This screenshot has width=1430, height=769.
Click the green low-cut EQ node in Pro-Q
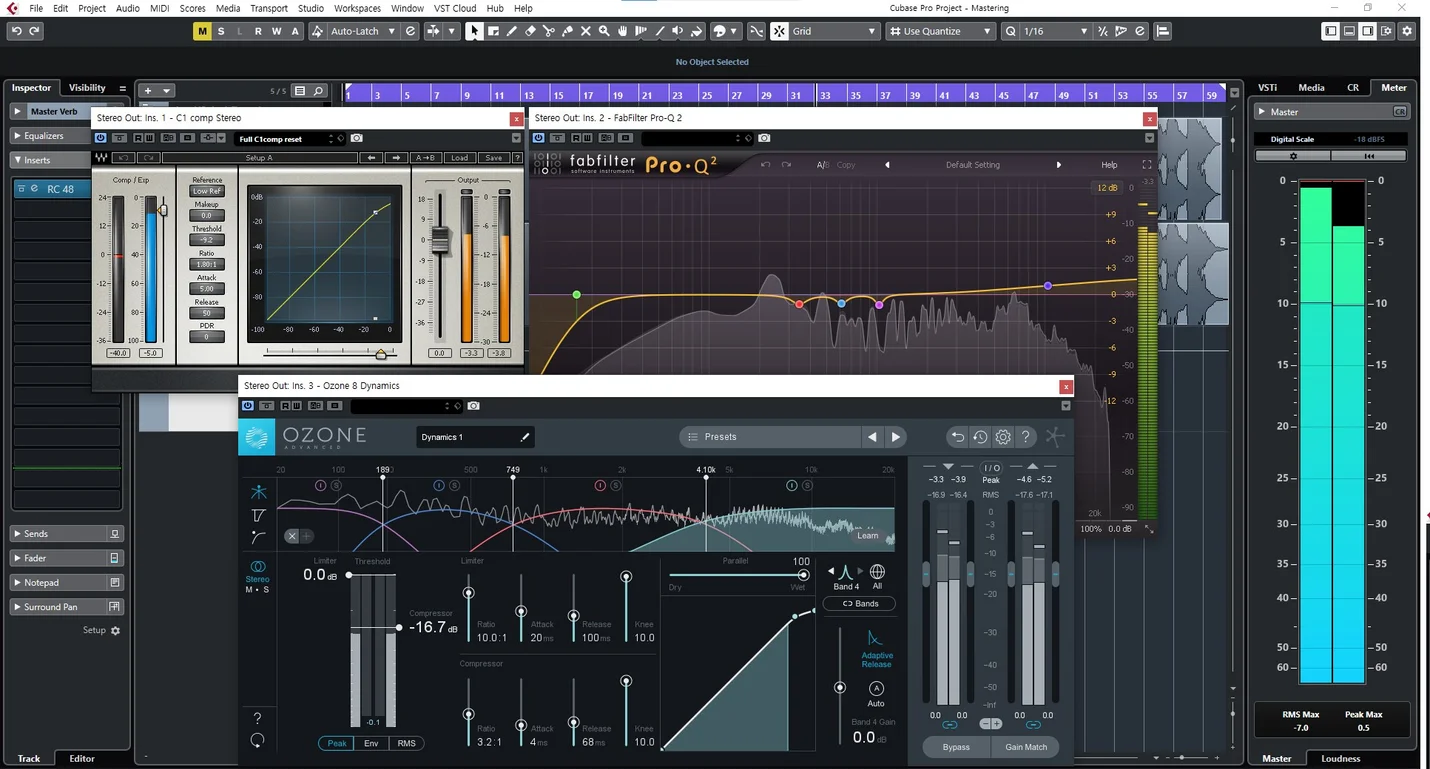pyautogui.click(x=576, y=295)
